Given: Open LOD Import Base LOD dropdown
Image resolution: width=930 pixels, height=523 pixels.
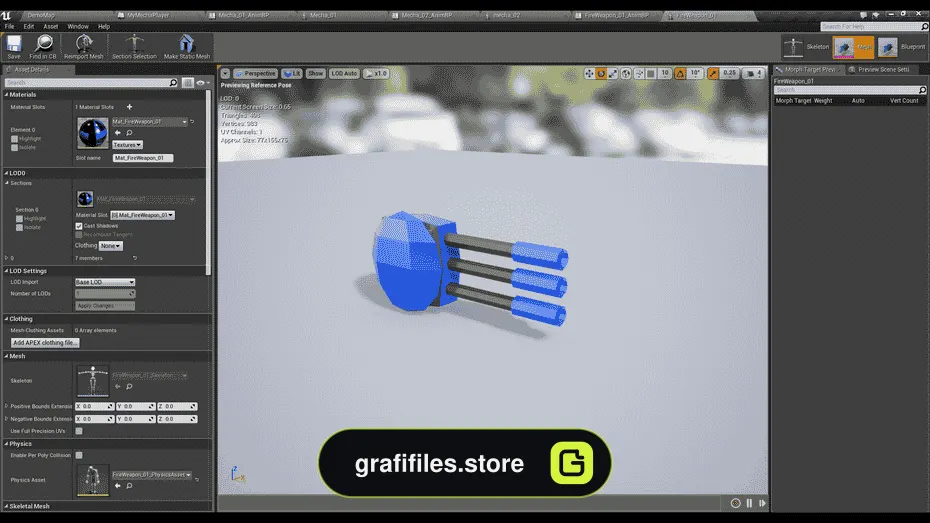Looking at the screenshot, I should tap(105, 282).
